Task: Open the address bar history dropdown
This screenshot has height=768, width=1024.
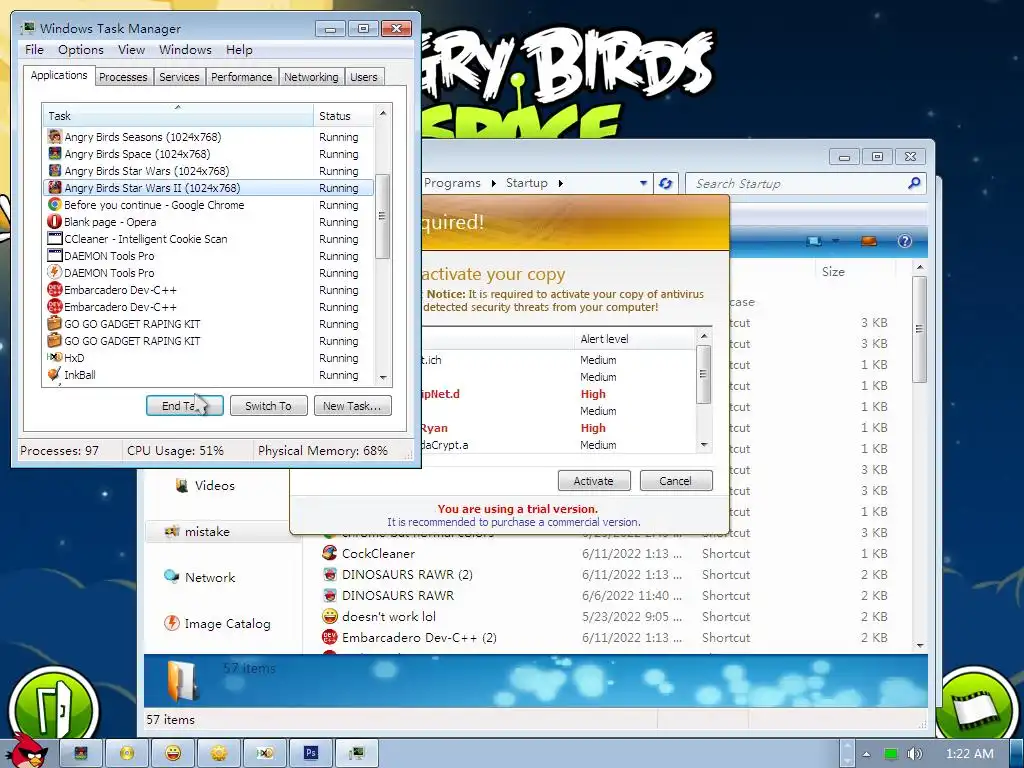Action: (x=643, y=184)
